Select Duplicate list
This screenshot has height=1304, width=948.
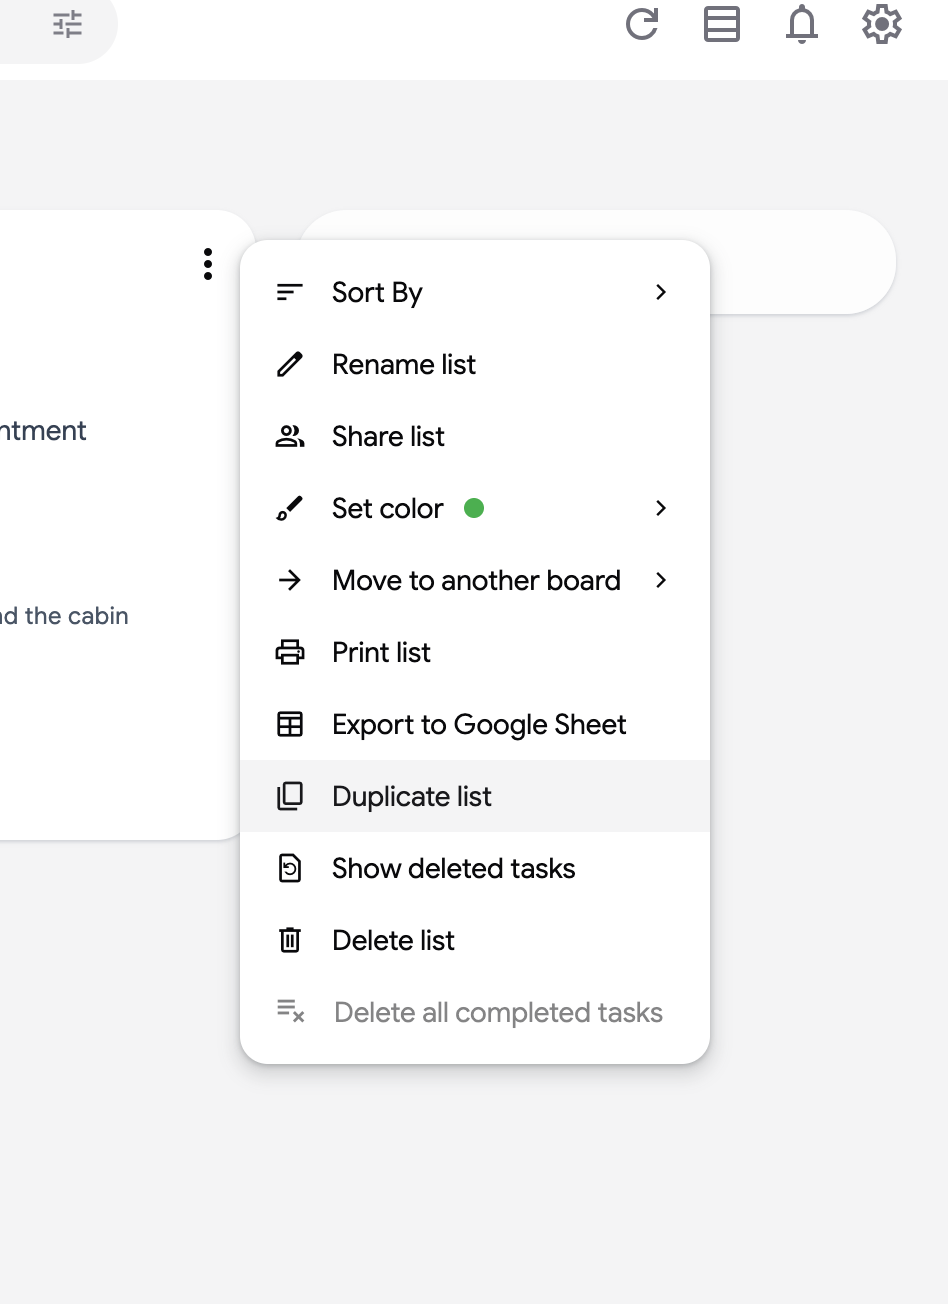(475, 796)
